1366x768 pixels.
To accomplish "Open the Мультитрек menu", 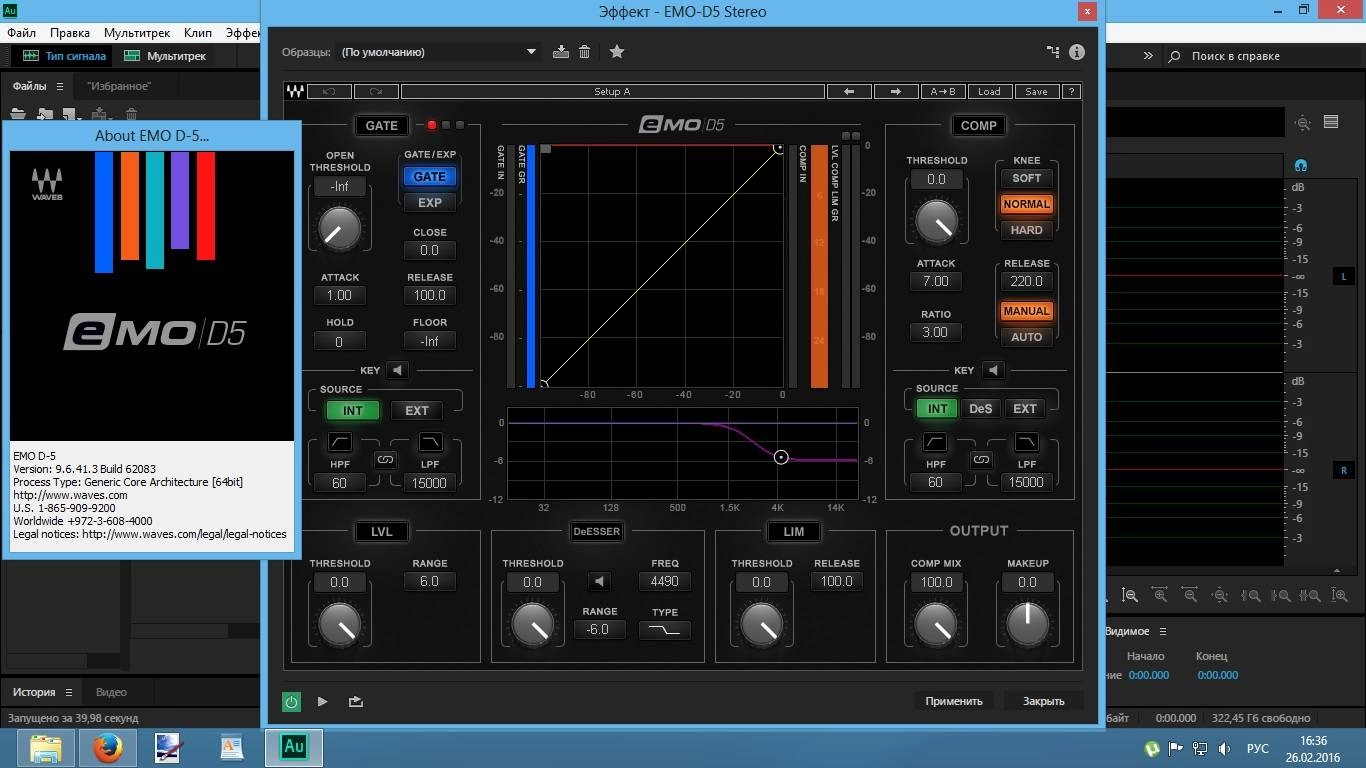I will [x=137, y=33].
